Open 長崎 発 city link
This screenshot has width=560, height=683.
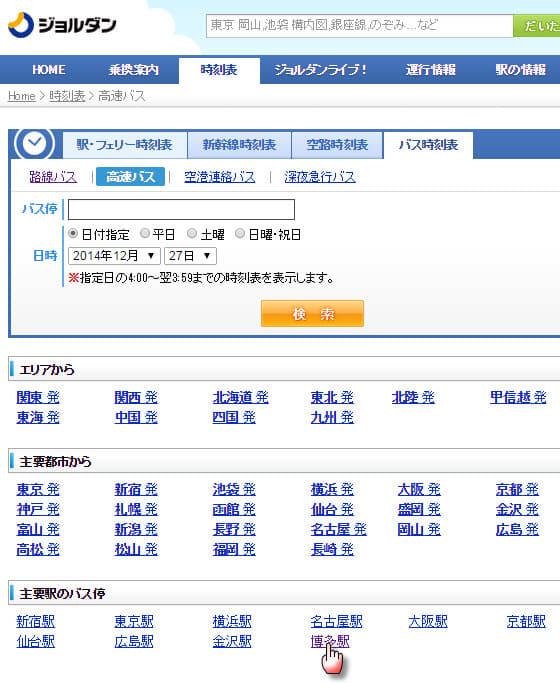click(x=332, y=550)
